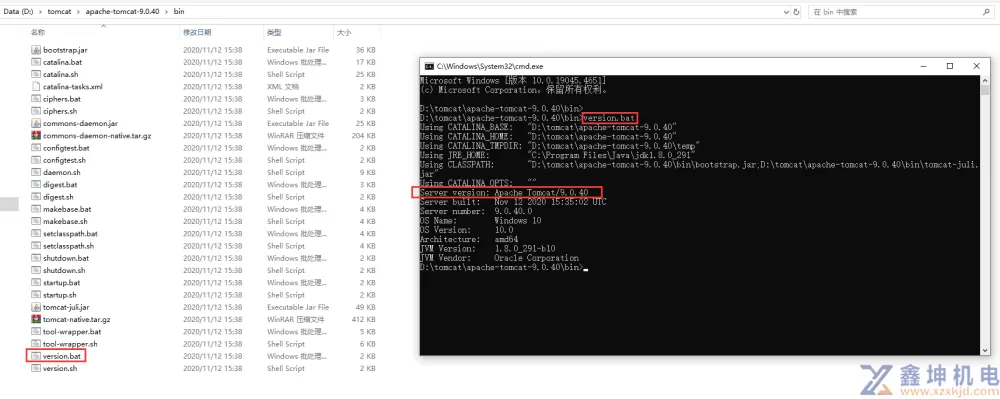Viewport: 1000px width, 399px height.
Task: Expand the Data (D:) breadcrumb arrow
Action: click(41, 11)
